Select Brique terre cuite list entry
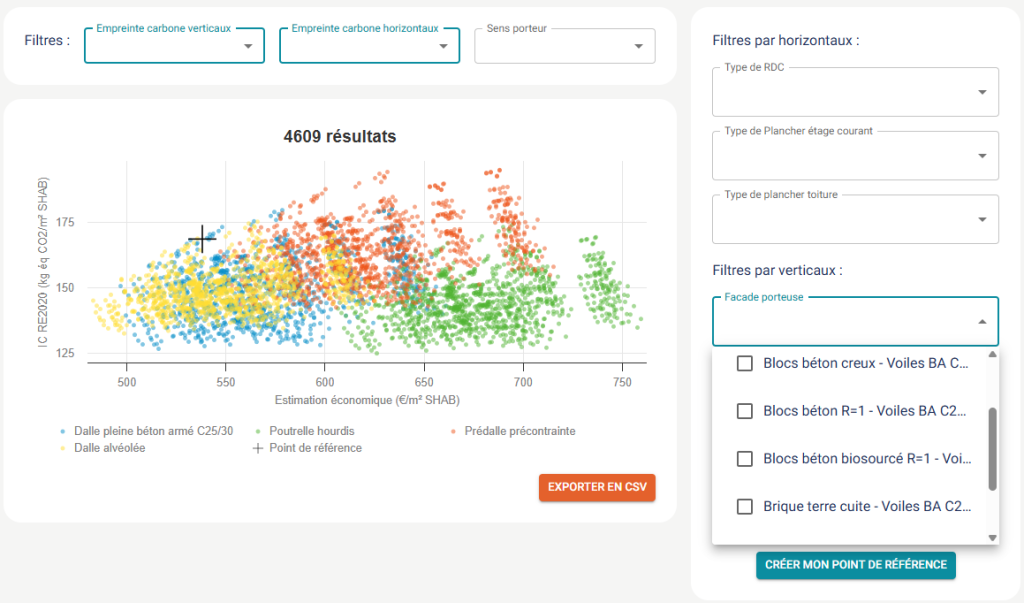 (x=866, y=507)
